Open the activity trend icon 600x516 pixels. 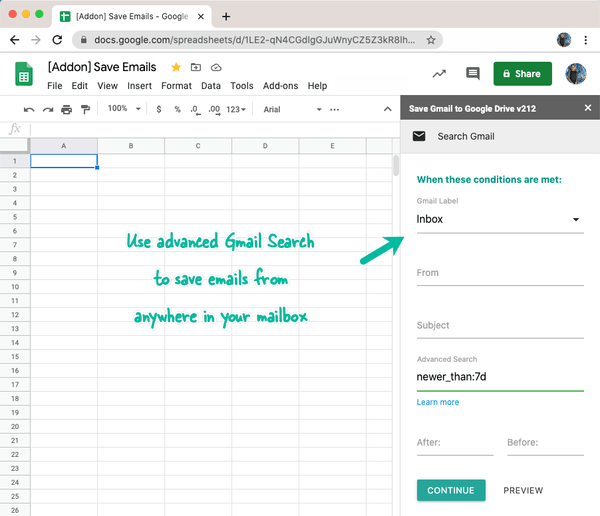tap(439, 73)
